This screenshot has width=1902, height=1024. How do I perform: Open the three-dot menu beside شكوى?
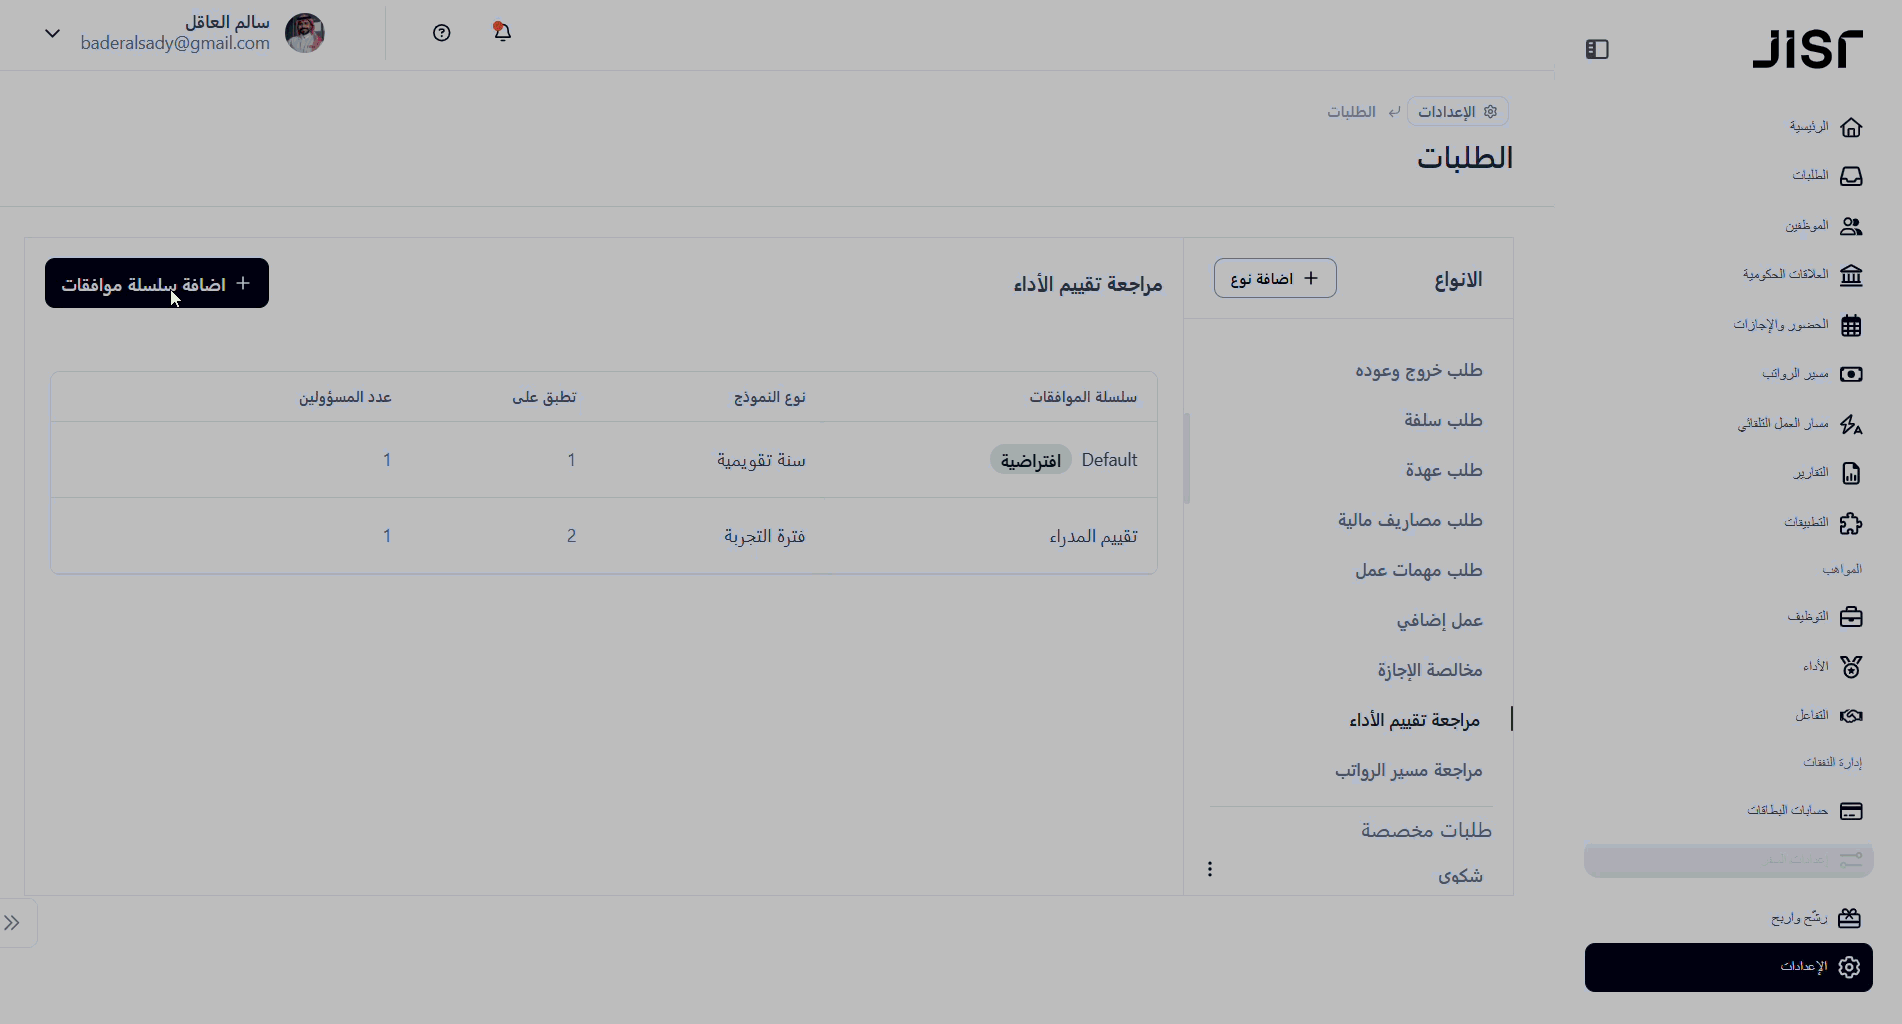[x=1210, y=869]
